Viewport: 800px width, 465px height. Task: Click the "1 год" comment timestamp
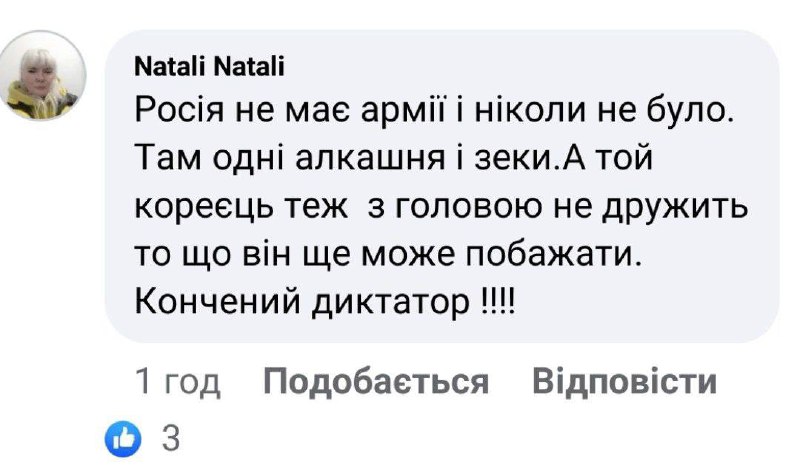tap(177, 381)
